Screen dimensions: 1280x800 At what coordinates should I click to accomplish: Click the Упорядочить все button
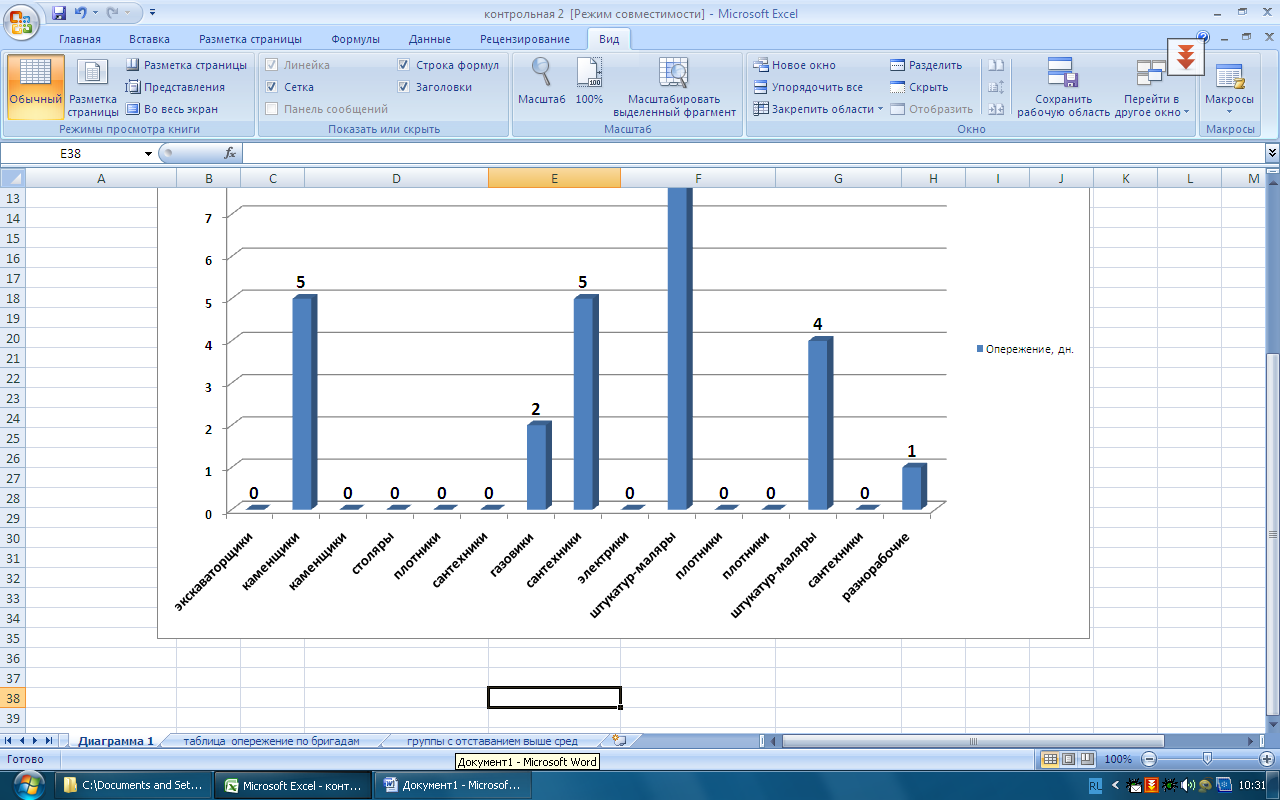coord(808,87)
